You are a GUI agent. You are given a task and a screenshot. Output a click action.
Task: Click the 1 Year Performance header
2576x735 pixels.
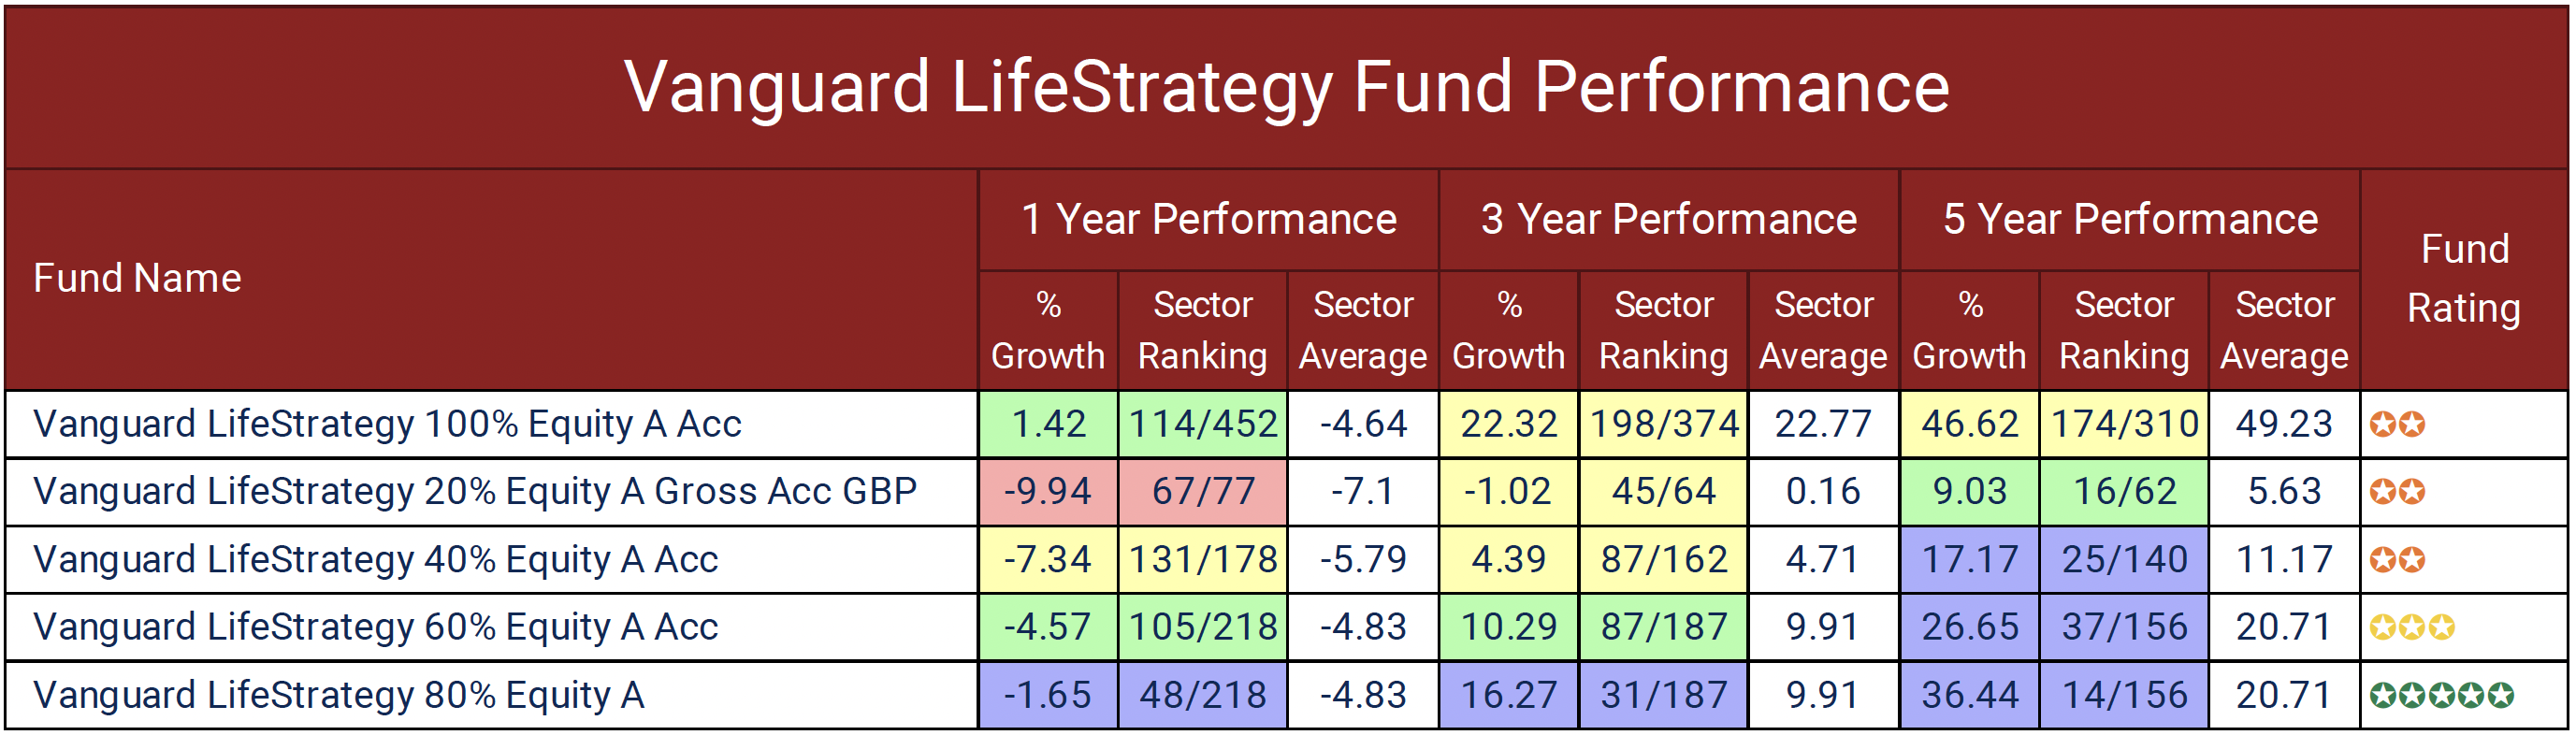pyautogui.click(x=1208, y=220)
